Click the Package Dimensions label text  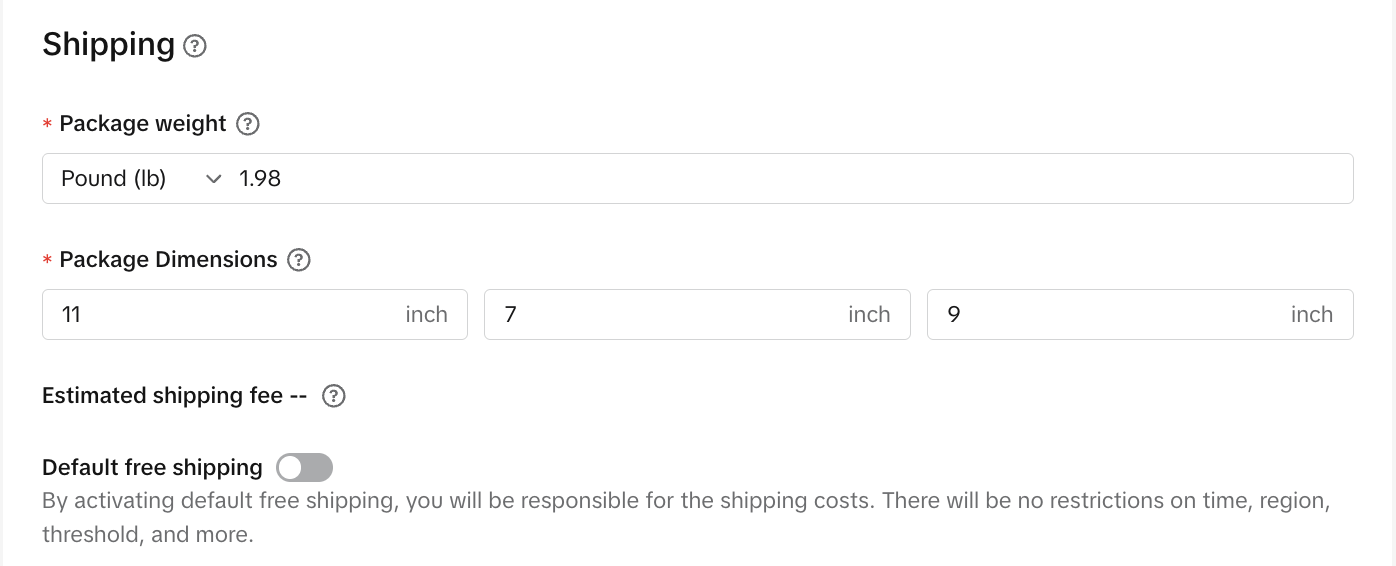pyautogui.click(x=168, y=260)
